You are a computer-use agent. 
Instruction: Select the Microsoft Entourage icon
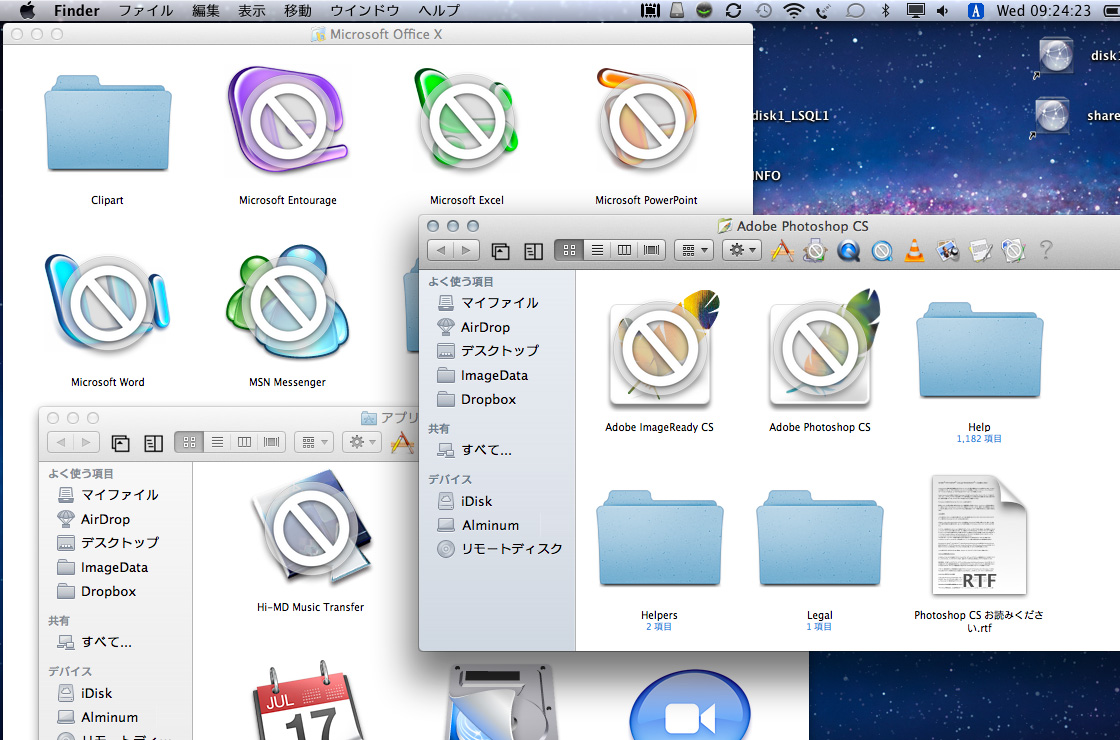[288, 120]
